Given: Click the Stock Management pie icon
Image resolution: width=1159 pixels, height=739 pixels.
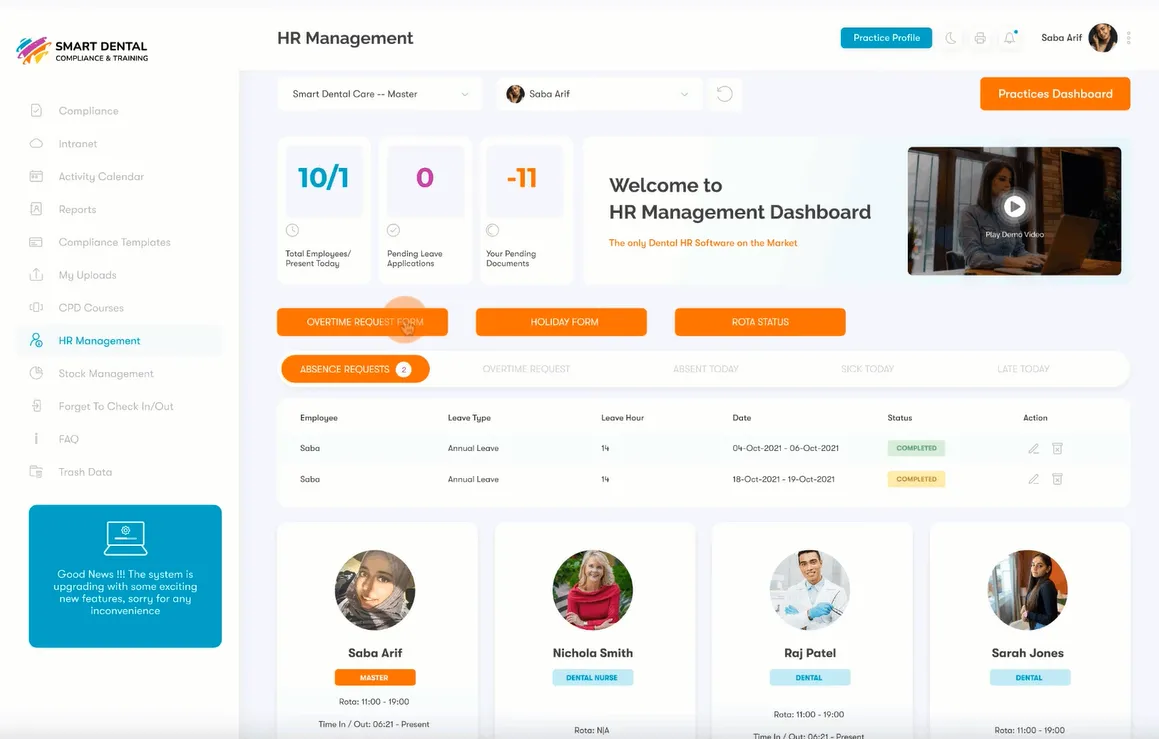Looking at the screenshot, I should tap(36, 373).
